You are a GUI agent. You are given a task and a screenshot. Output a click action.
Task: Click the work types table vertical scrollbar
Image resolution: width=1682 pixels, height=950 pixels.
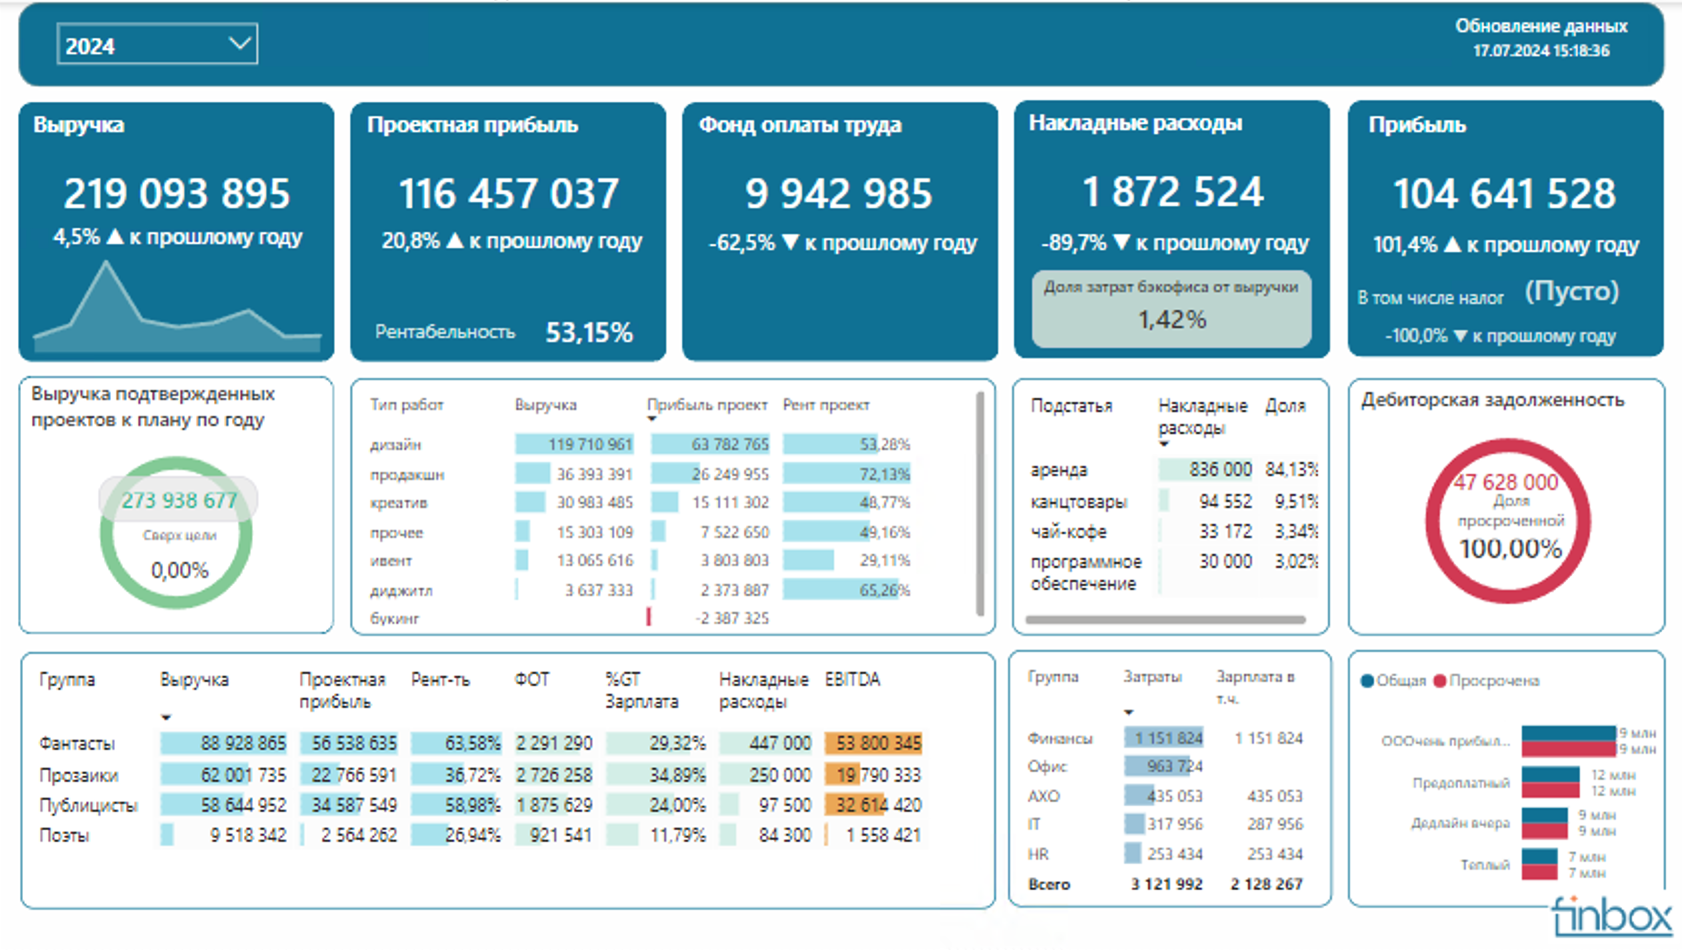[x=980, y=504]
